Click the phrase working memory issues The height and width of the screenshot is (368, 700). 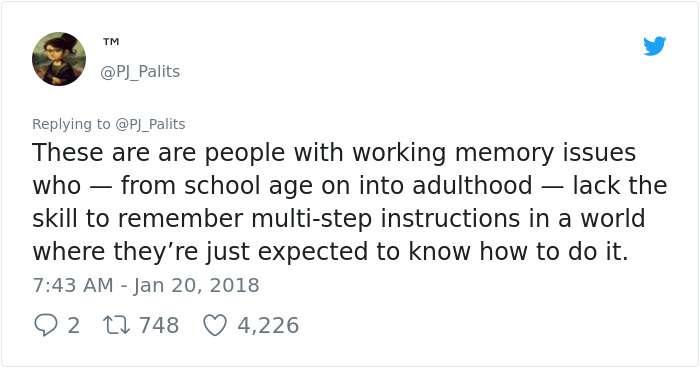pos(494,153)
